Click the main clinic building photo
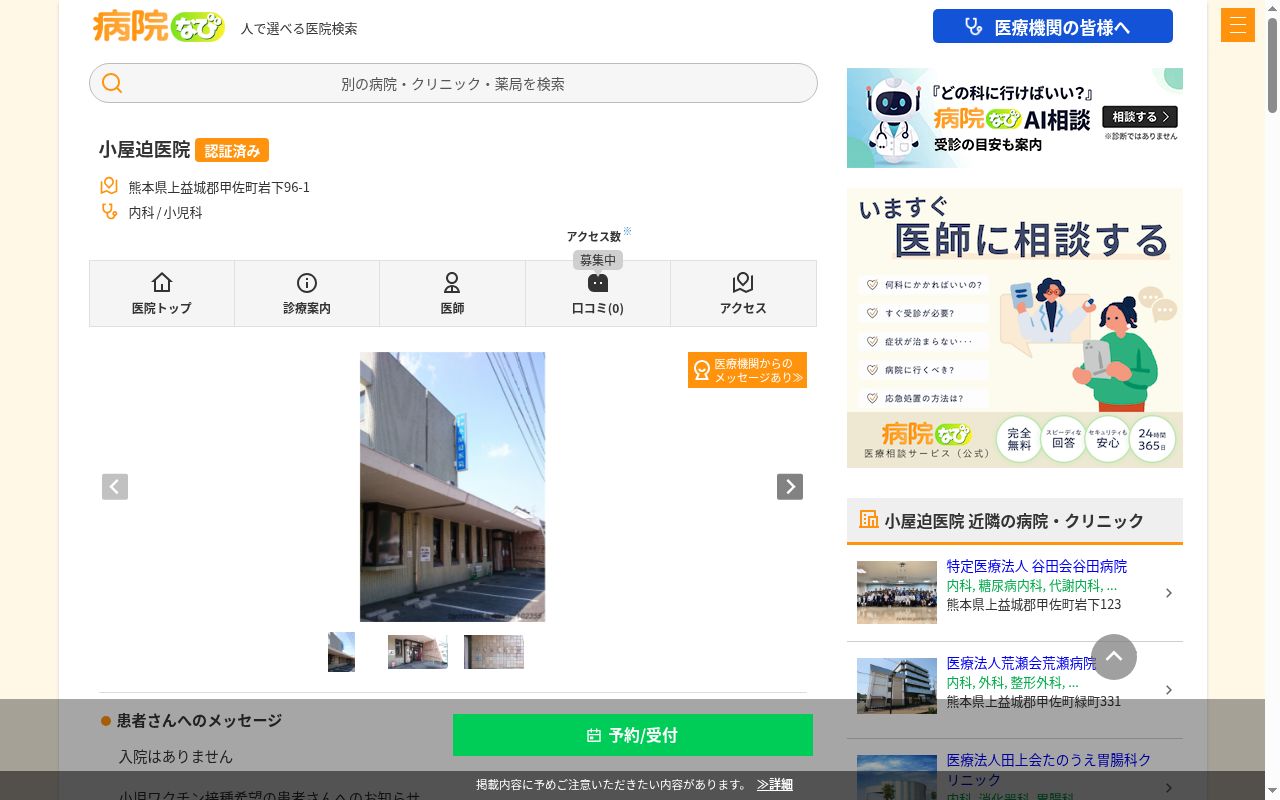This screenshot has height=800, width=1280. pos(453,487)
